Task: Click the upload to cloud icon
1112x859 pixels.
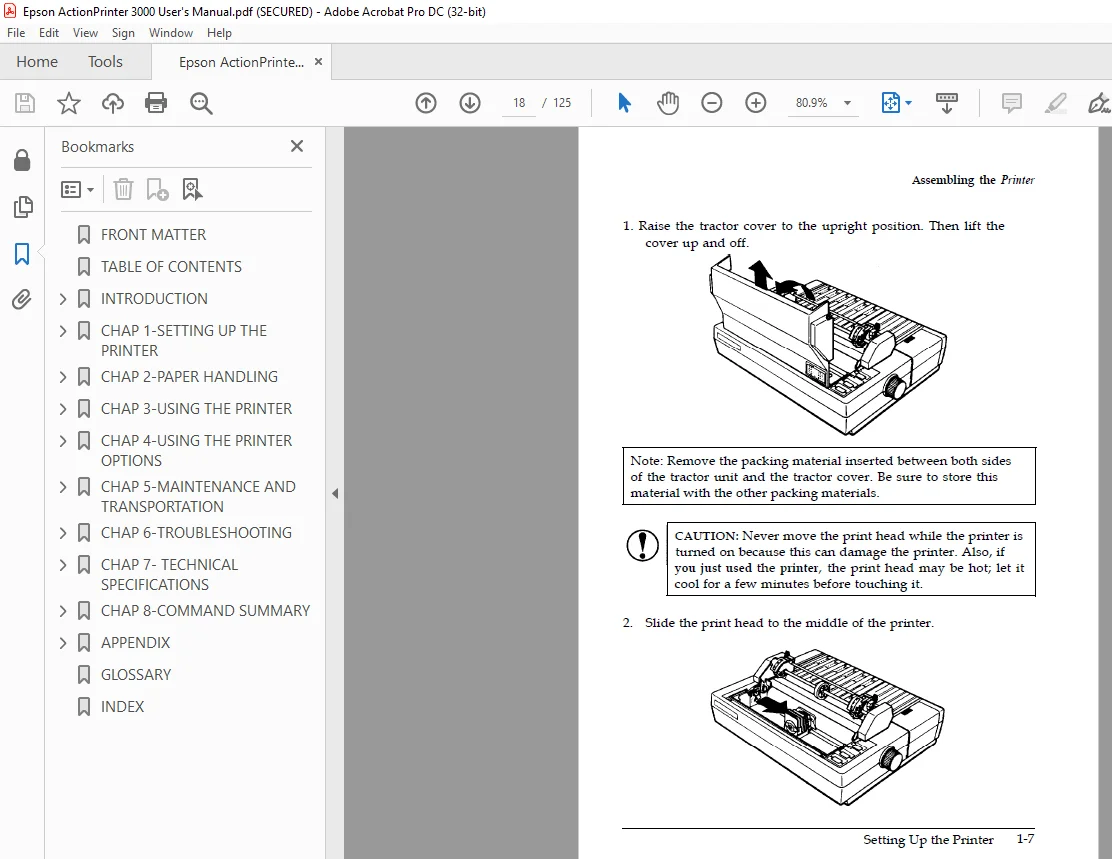Action: coord(113,103)
